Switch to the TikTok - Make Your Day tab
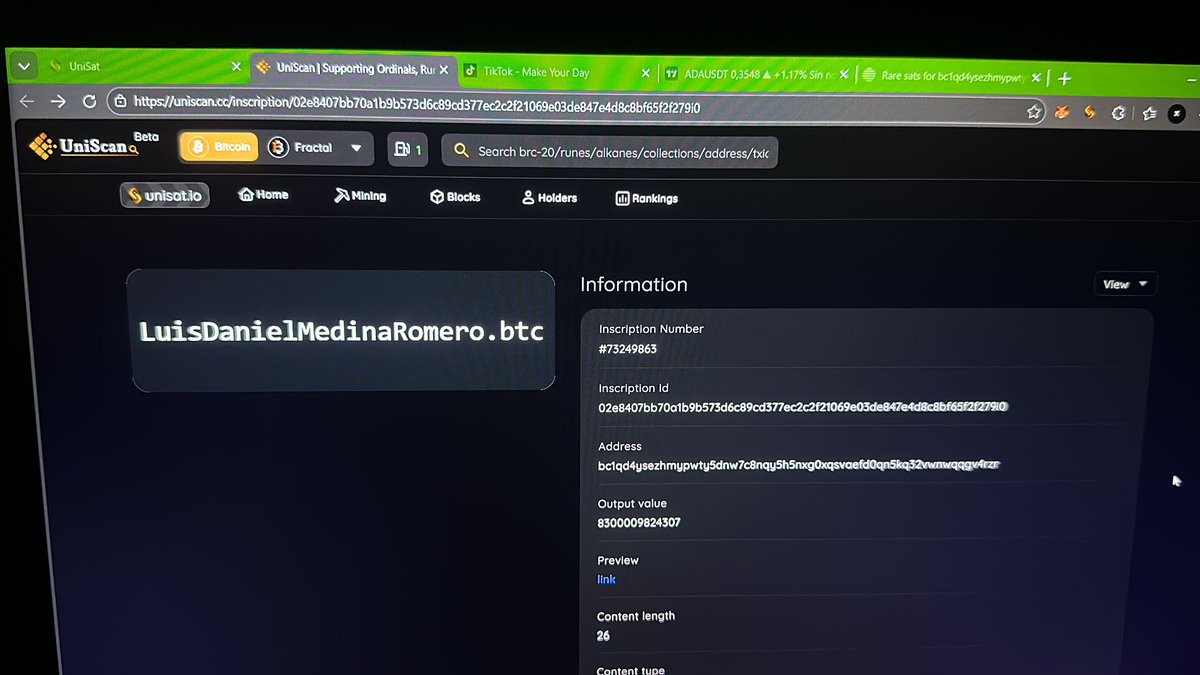This screenshot has width=1200, height=675. coord(556,72)
